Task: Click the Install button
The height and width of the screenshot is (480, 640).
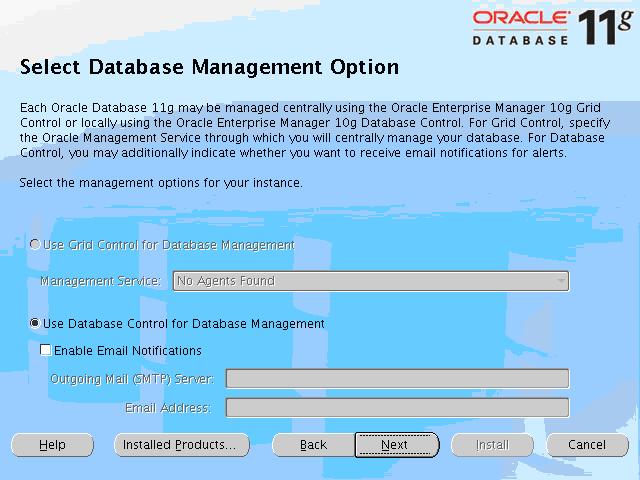Action: coord(492,444)
